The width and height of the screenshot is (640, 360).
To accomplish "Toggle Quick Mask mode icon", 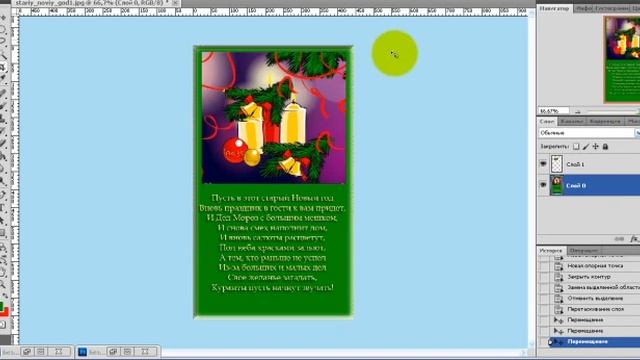I will click(x=3, y=325).
